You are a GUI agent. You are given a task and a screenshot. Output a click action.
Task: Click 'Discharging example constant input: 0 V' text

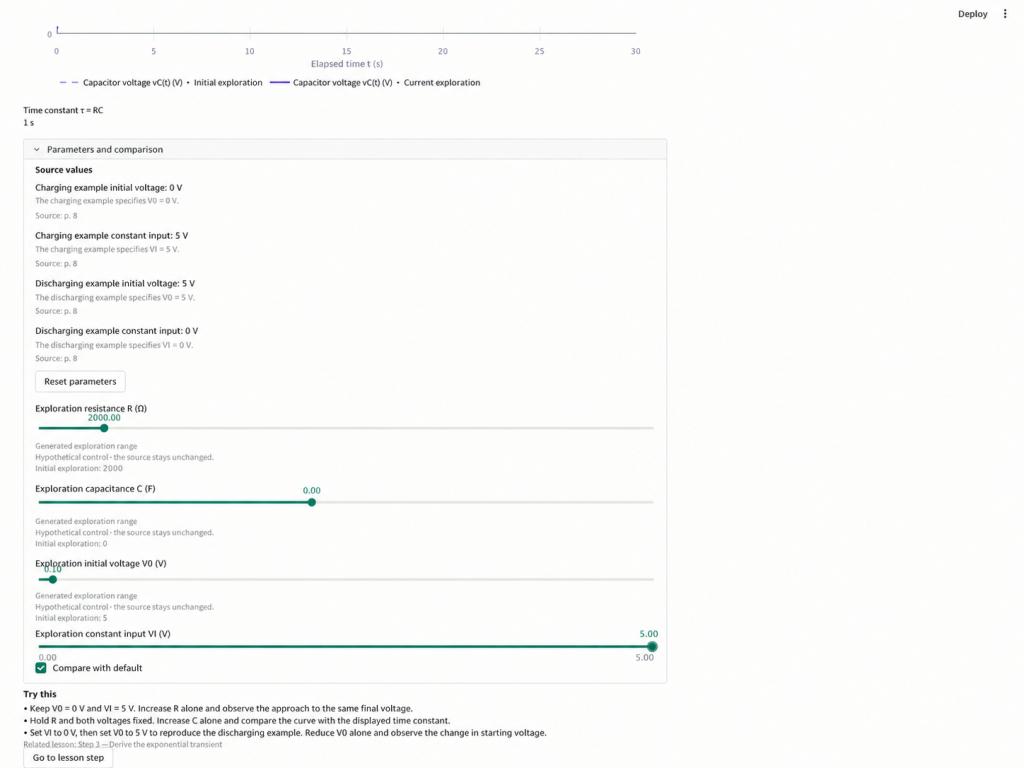[x=117, y=331]
